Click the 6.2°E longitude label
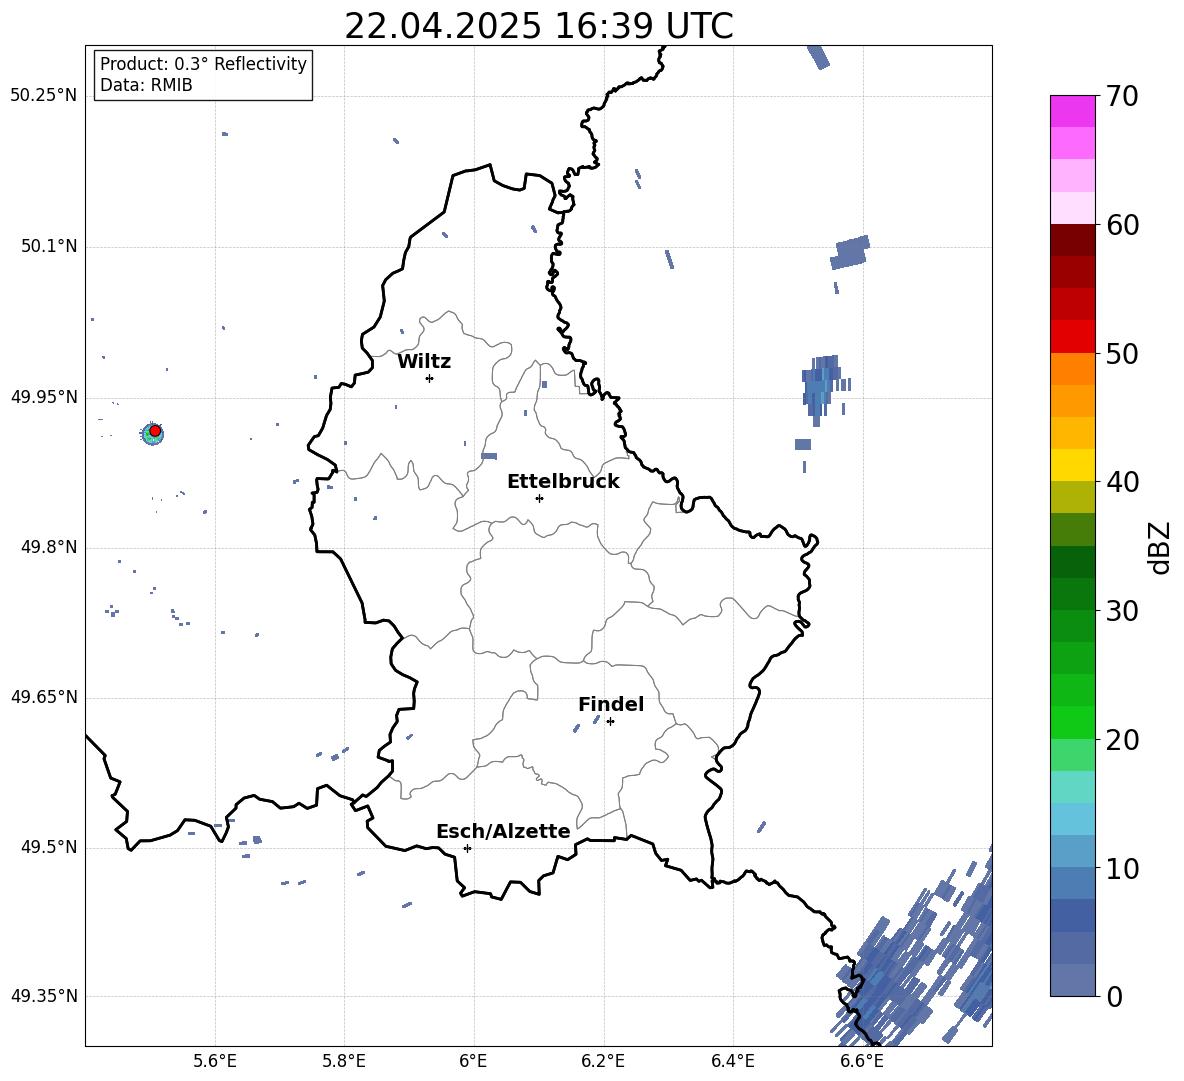Screen dimensions: 1184x1081 tap(603, 1061)
